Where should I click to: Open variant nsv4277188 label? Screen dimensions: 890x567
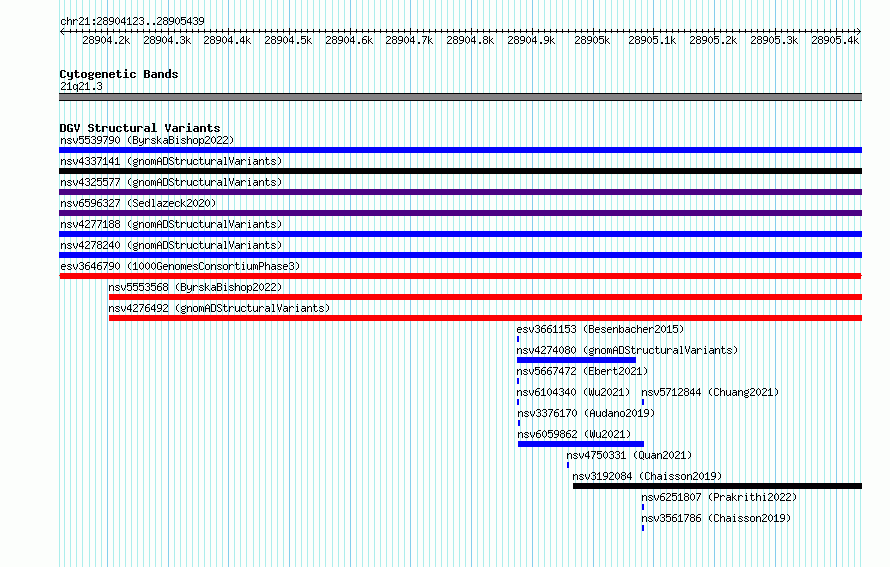[x=171, y=224]
